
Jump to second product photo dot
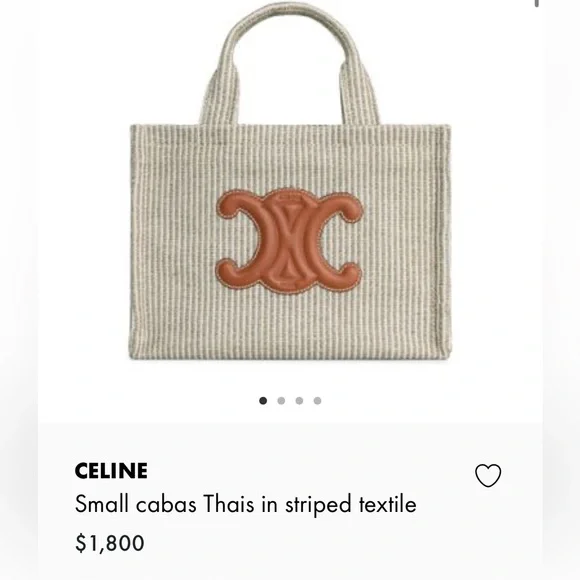point(281,401)
